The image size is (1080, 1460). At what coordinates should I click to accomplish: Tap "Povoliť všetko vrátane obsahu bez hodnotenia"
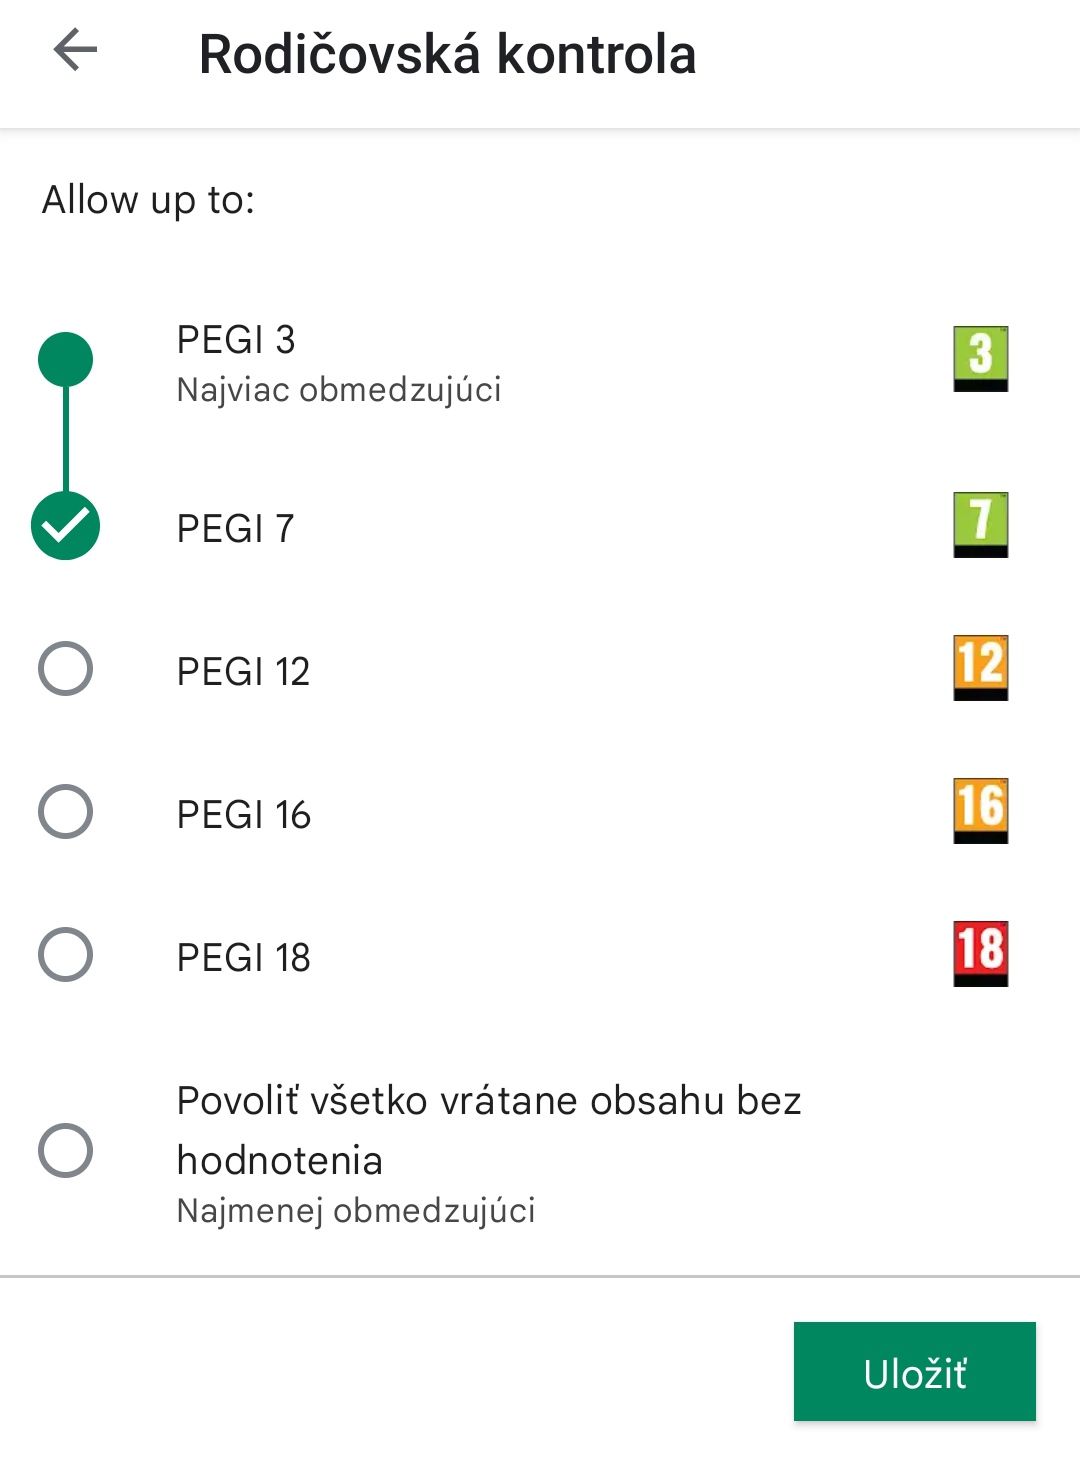click(489, 1131)
